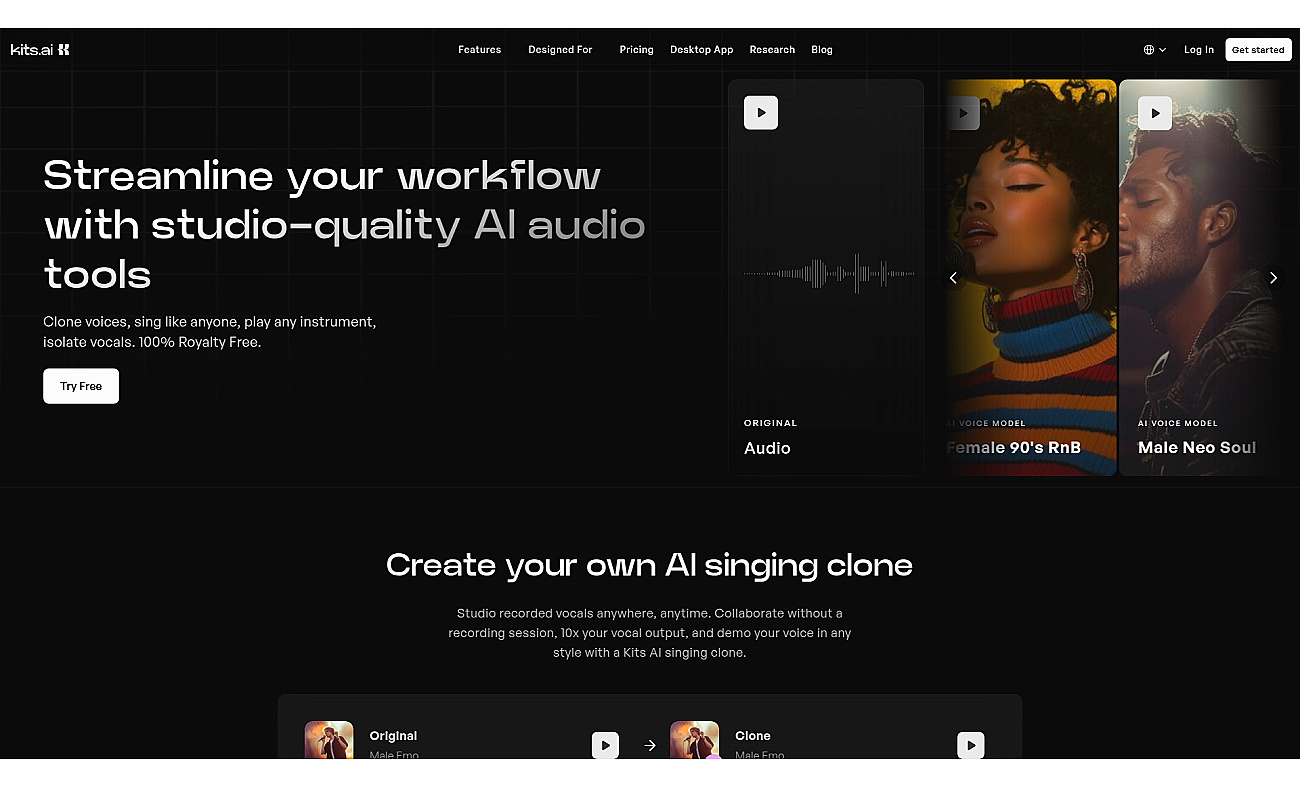Go to the Pricing page

[x=636, y=50]
